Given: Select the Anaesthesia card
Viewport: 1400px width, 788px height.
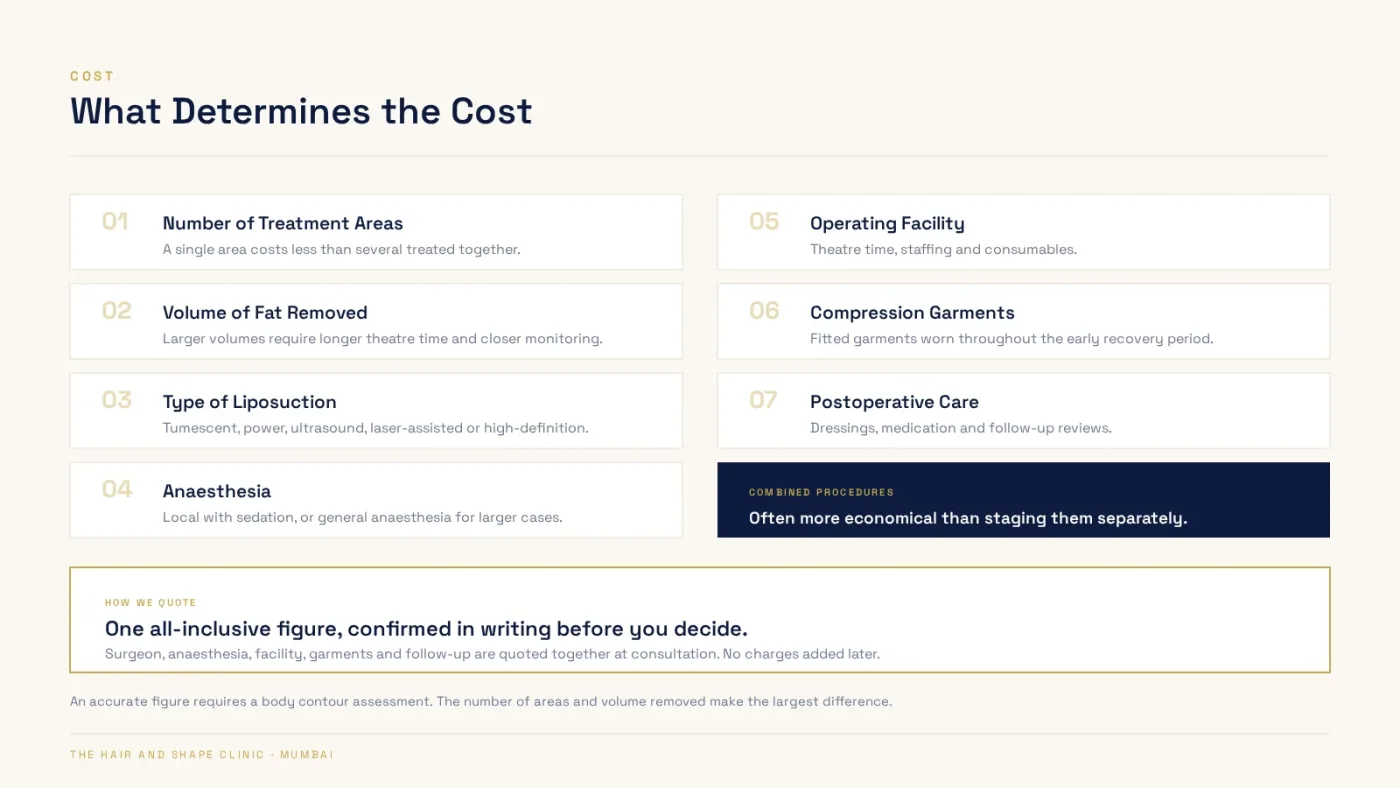Looking at the screenshot, I should pos(376,500).
